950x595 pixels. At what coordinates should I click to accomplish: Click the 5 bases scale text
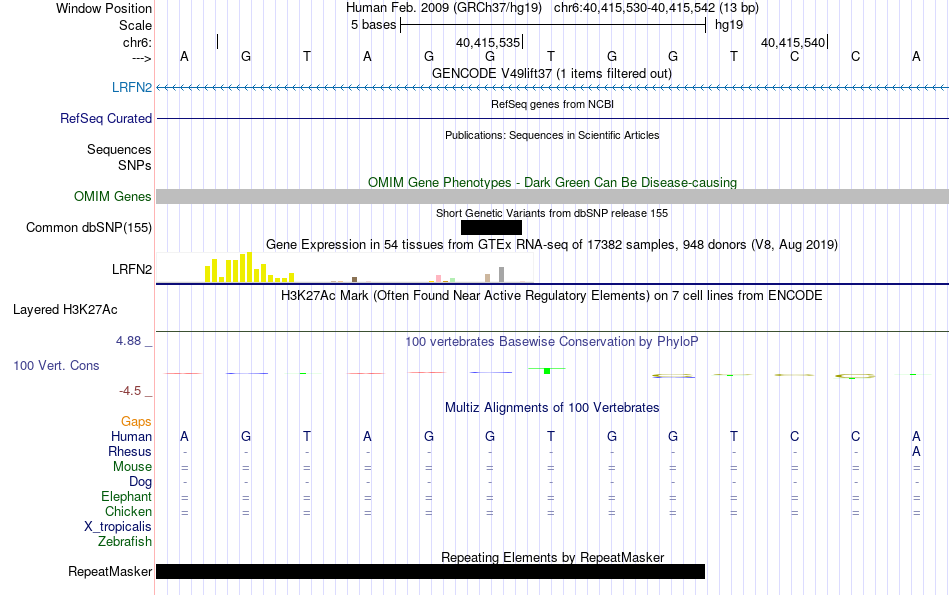373,25
